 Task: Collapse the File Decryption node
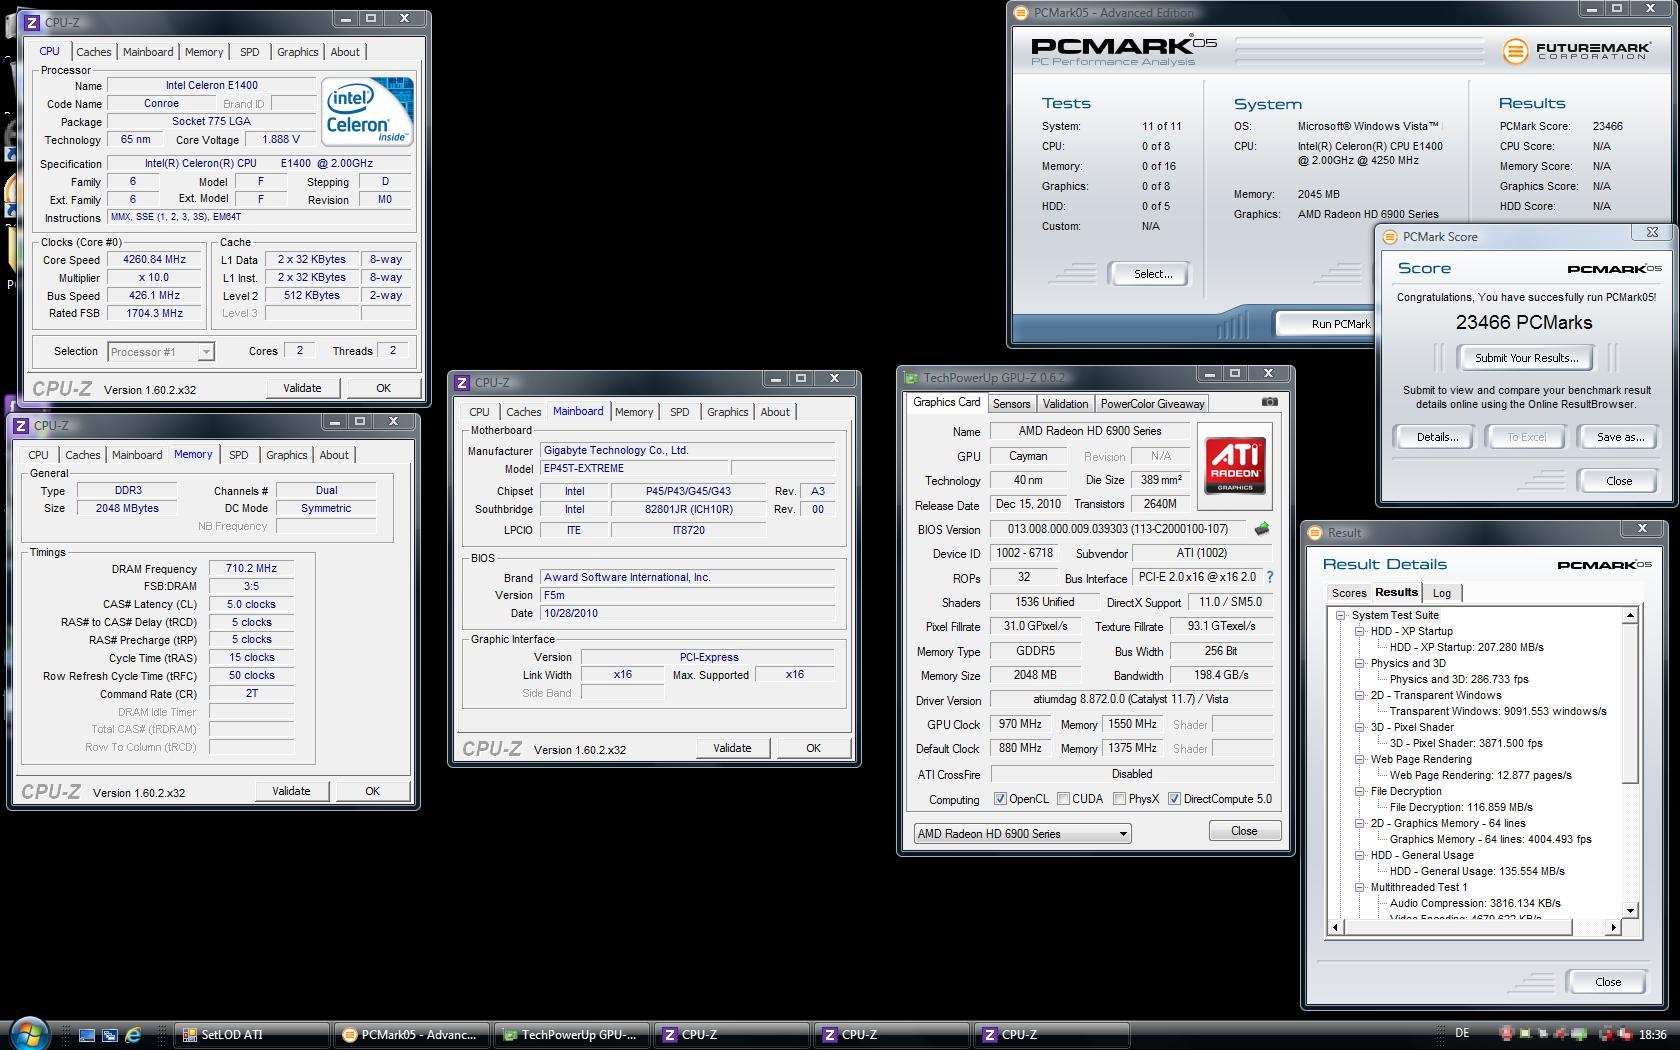click(x=1360, y=791)
